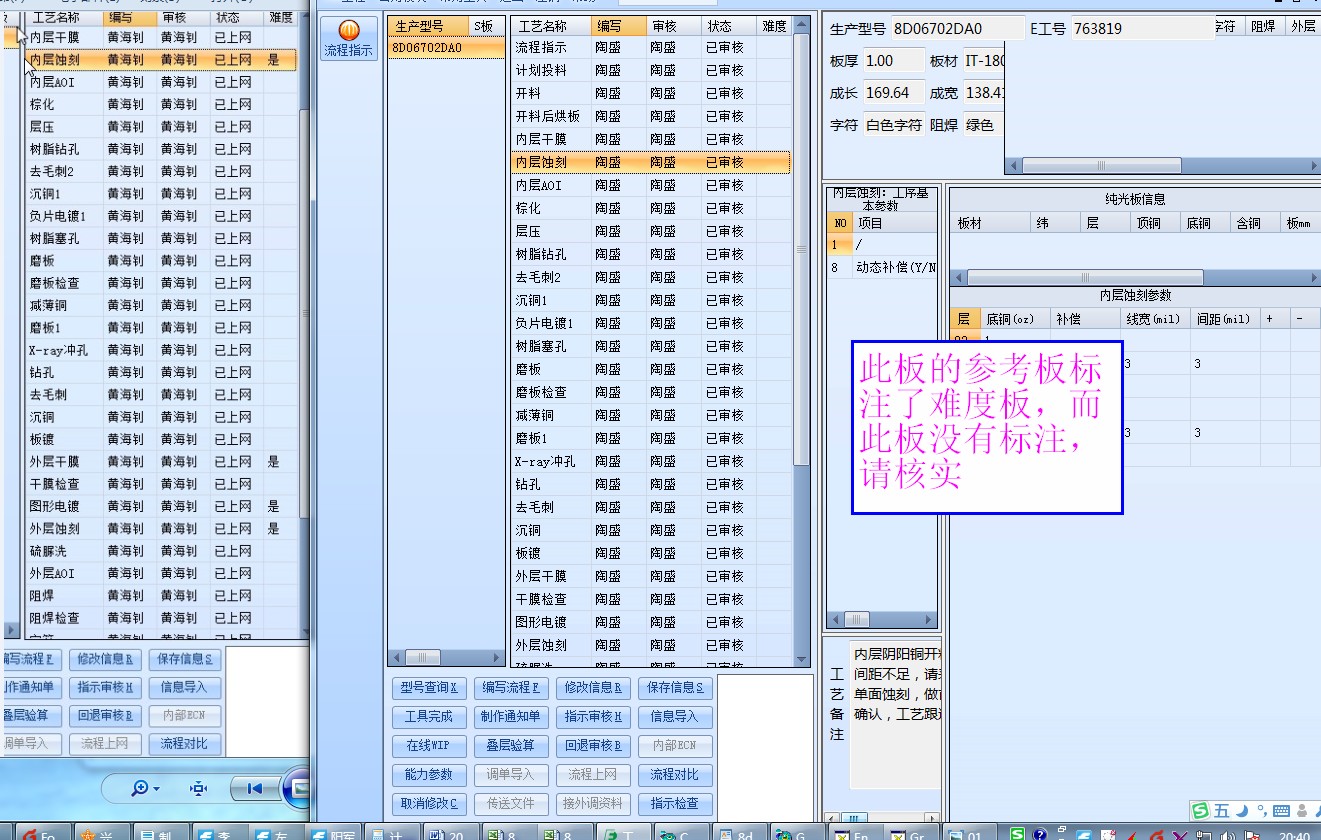This screenshot has width=1321, height=840.
Task: Click the 流程指示 icon button
Action: (349, 39)
